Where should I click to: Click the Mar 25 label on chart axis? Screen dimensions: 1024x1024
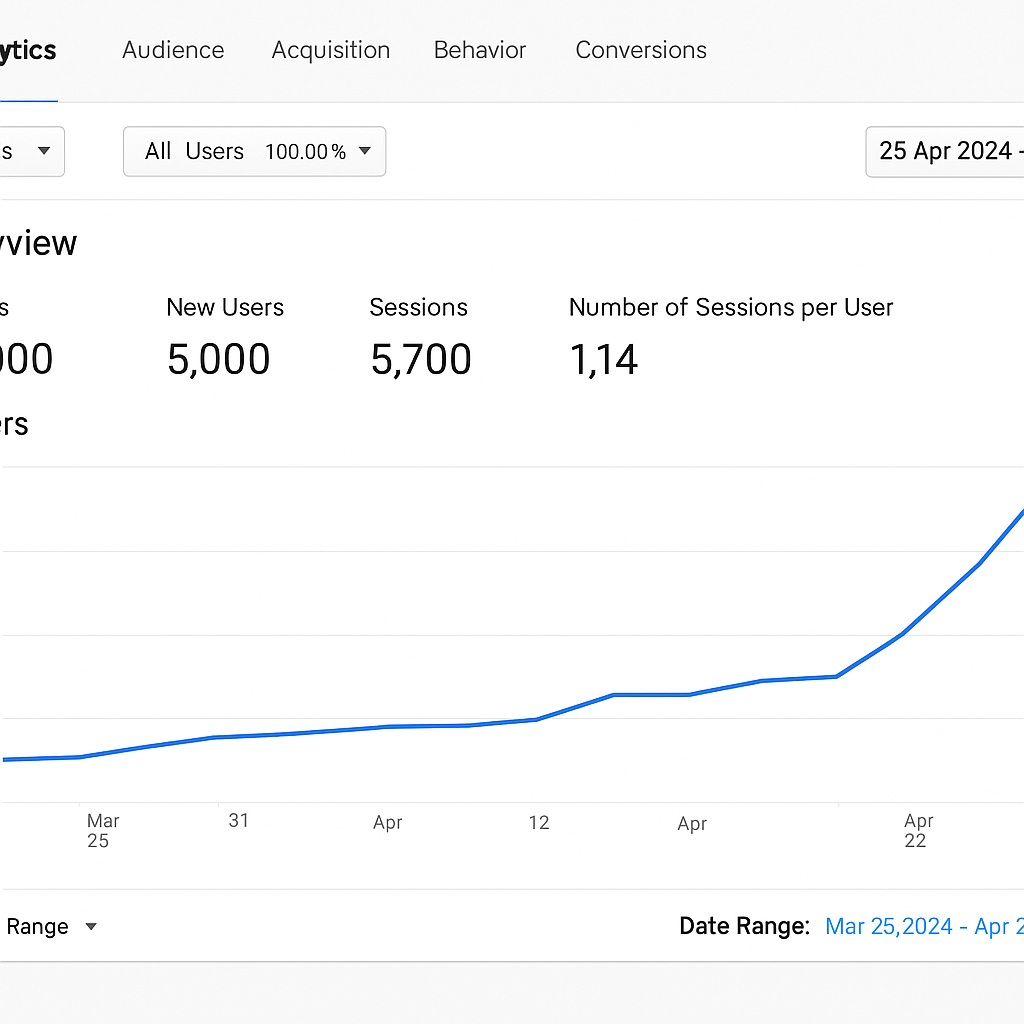tap(102, 830)
